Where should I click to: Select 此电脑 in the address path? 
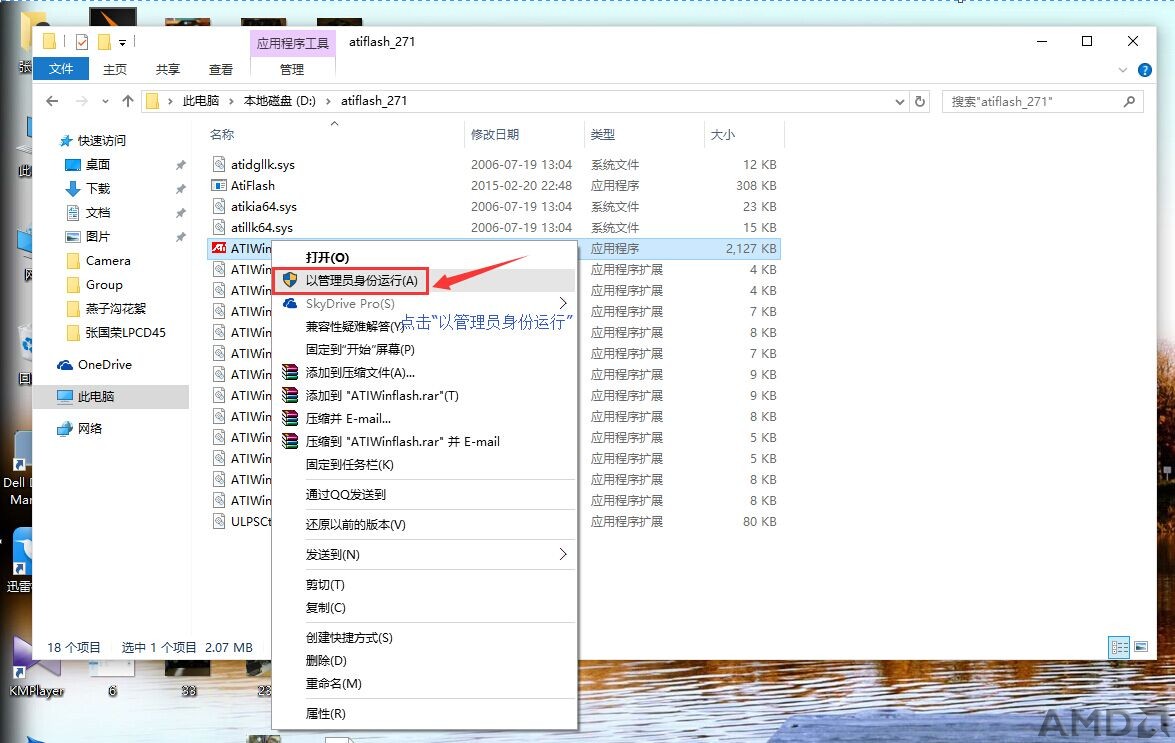[x=201, y=100]
